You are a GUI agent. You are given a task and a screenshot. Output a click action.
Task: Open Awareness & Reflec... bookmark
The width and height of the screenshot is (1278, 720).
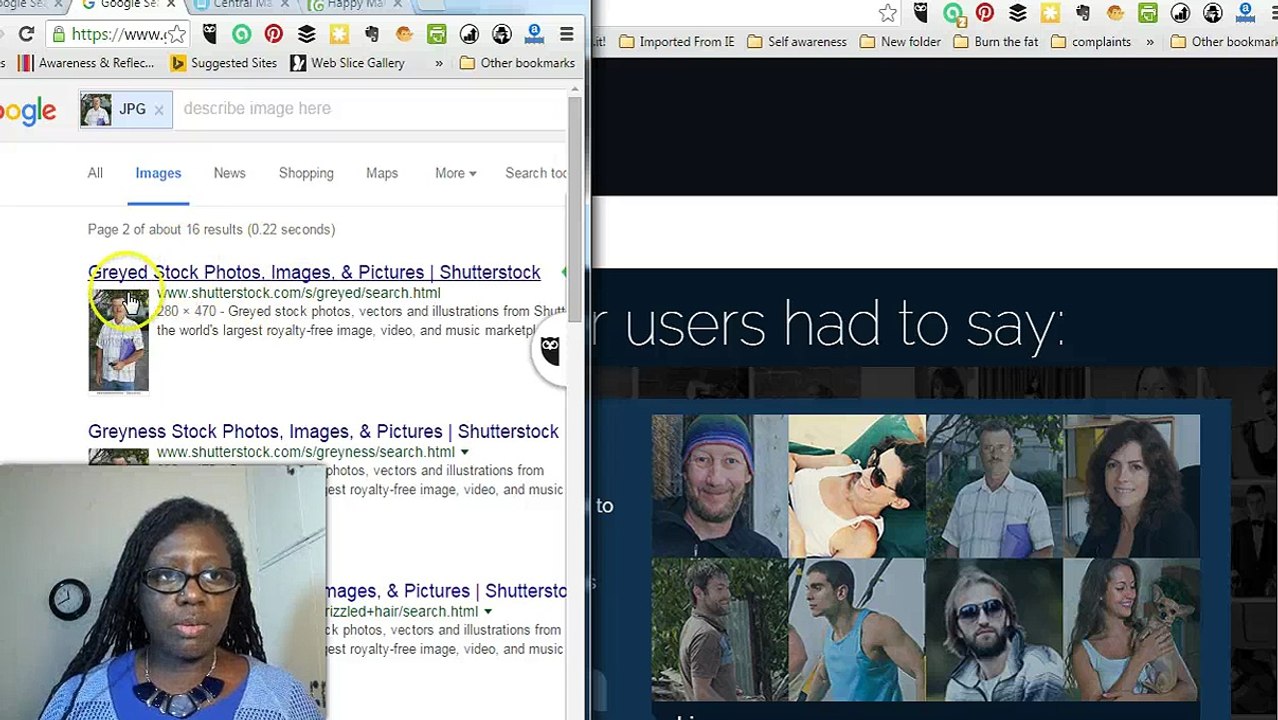pyautogui.click(x=86, y=63)
